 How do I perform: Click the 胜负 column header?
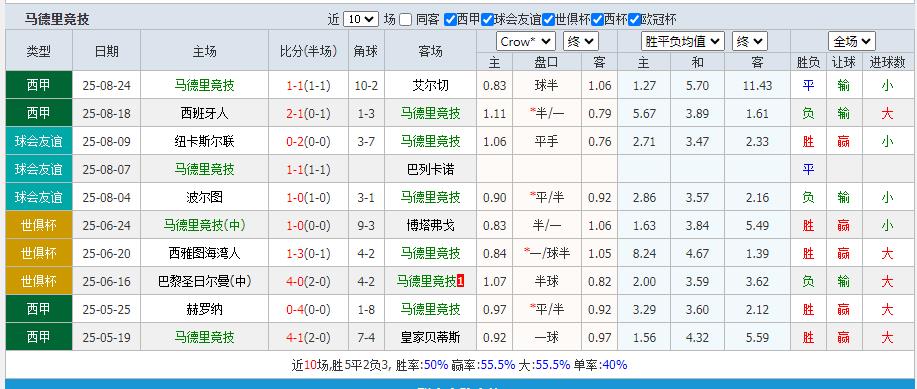pos(808,62)
